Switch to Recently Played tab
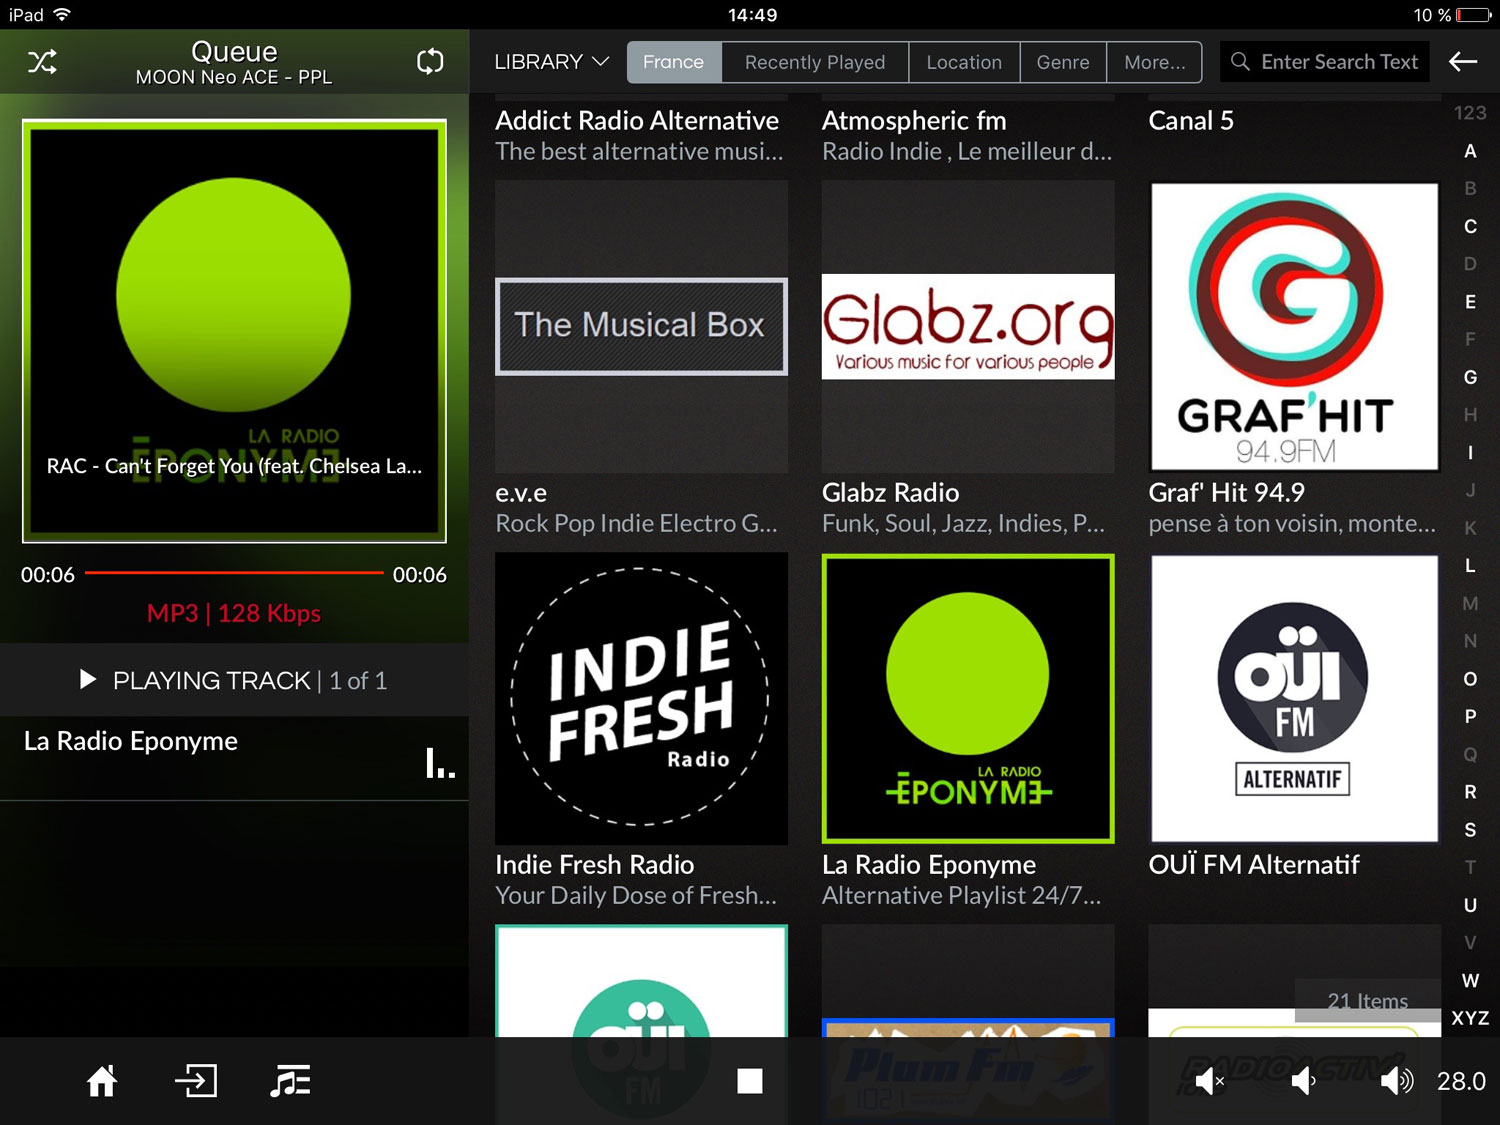This screenshot has height=1125, width=1500. click(815, 62)
